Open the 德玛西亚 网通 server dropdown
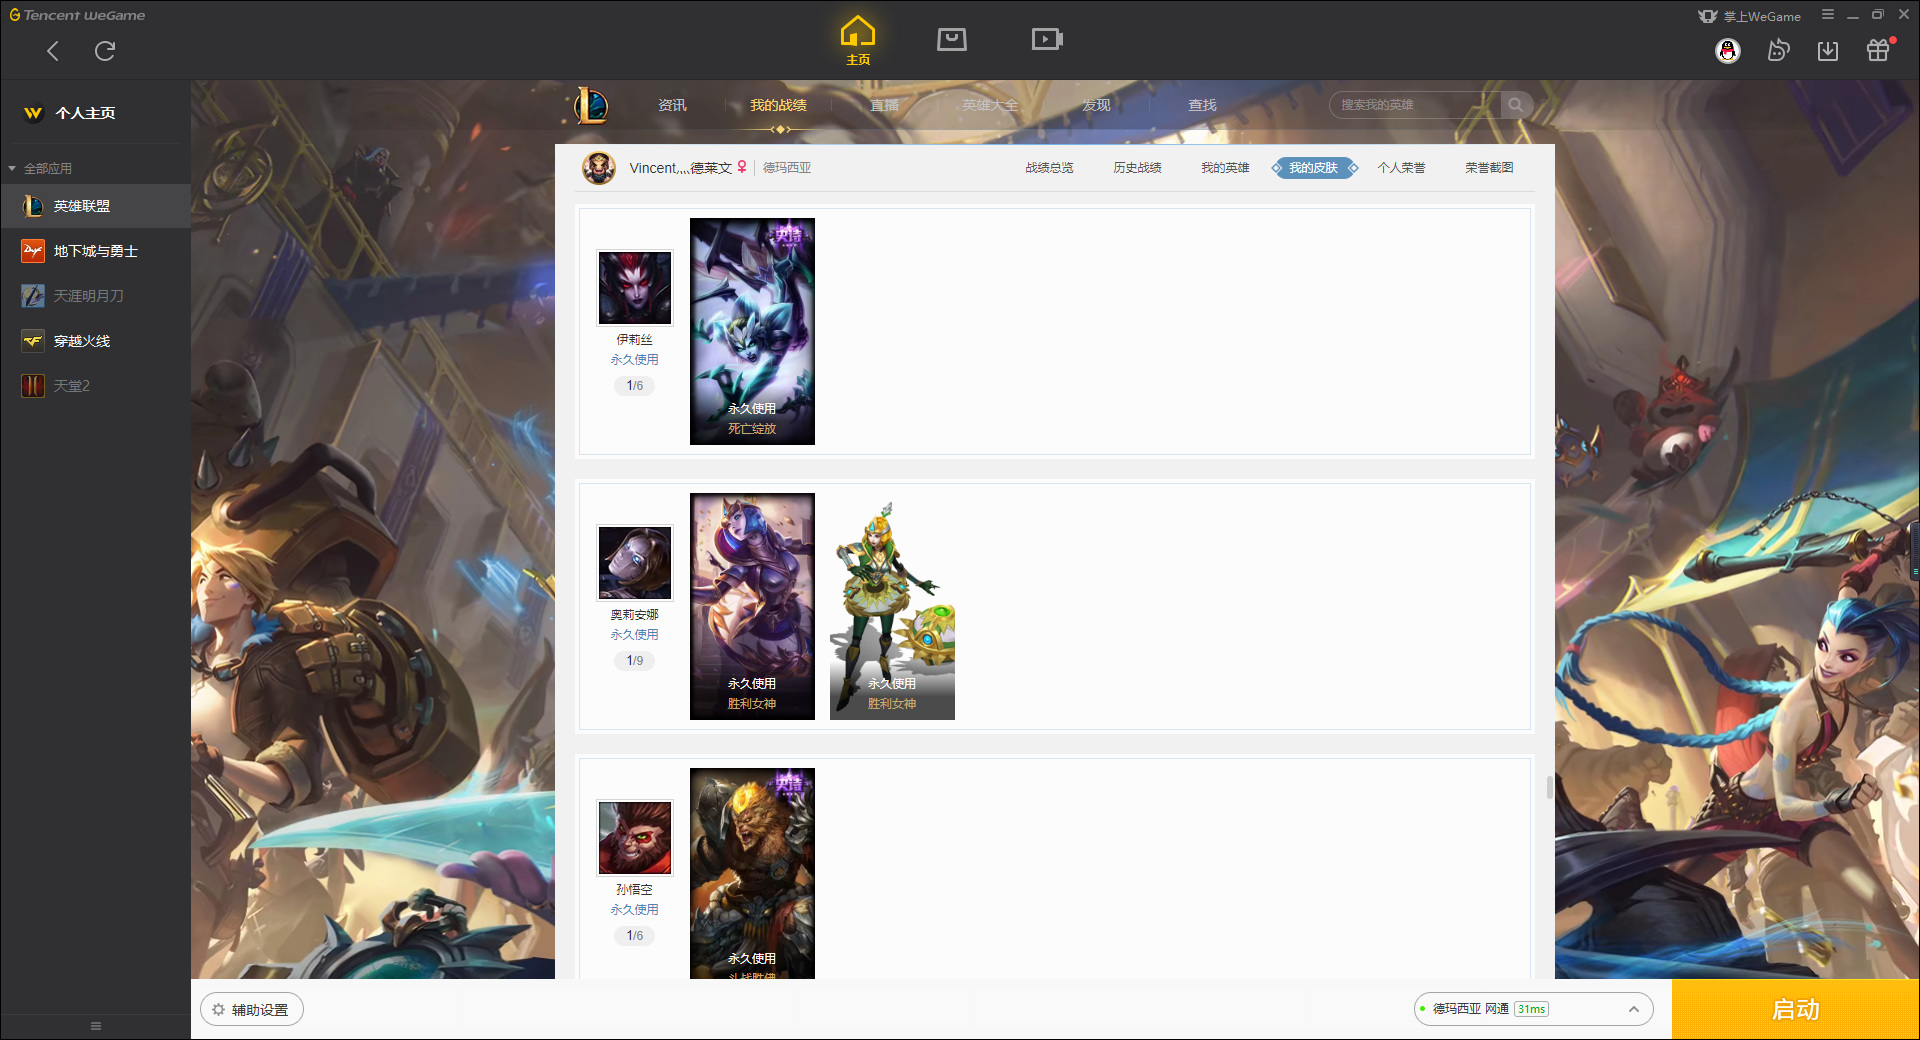This screenshot has height=1040, width=1920. point(1533,1009)
